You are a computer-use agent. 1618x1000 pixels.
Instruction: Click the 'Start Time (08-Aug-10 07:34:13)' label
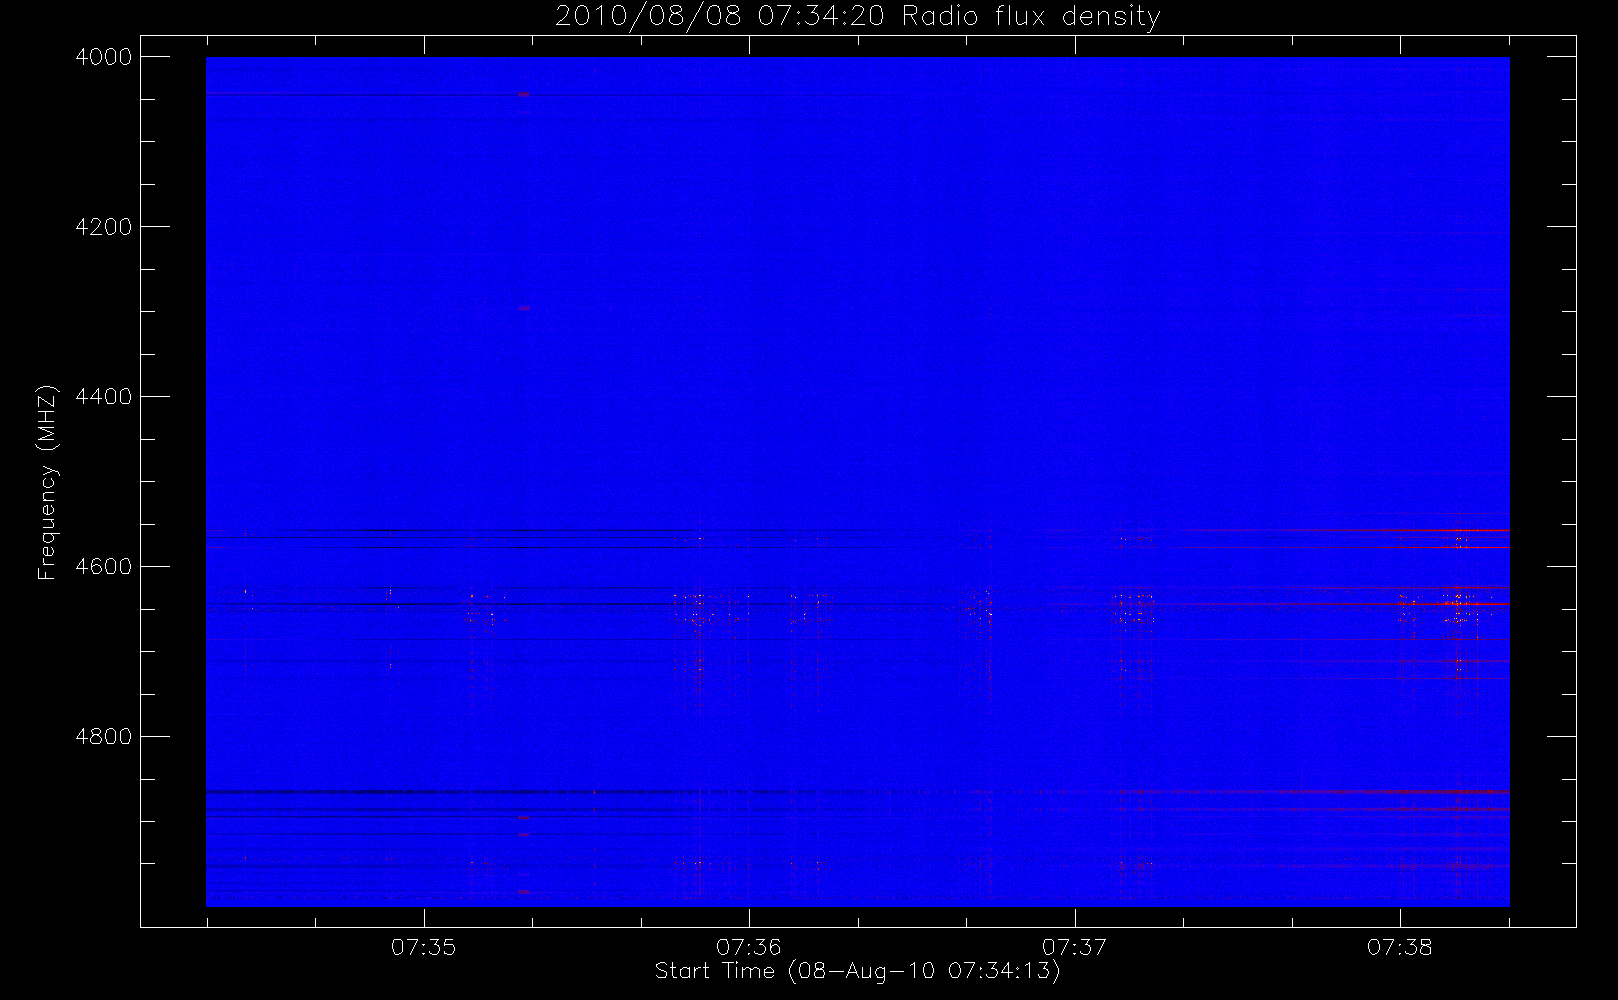click(857, 971)
